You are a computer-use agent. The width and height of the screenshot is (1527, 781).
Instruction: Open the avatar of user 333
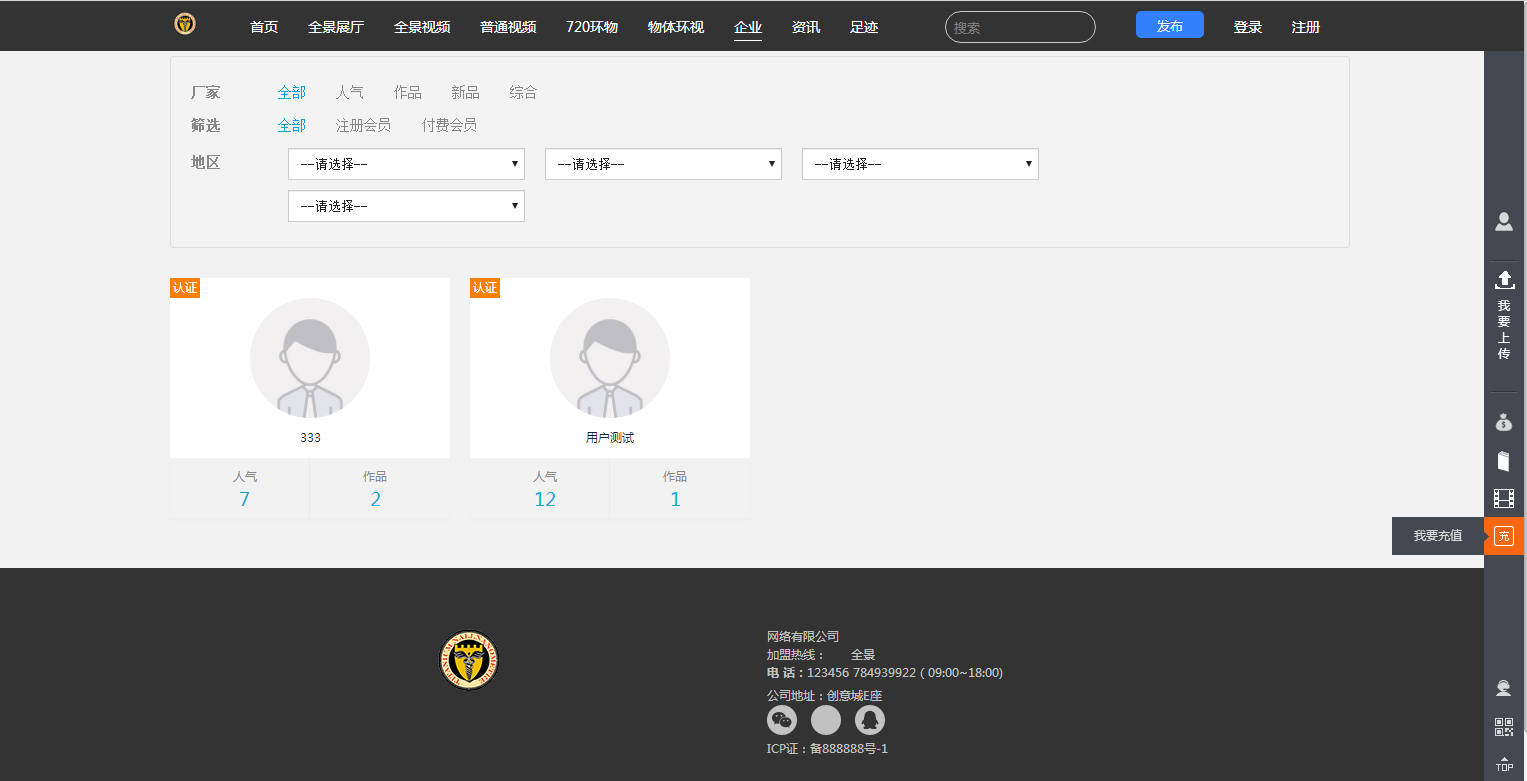coord(310,358)
